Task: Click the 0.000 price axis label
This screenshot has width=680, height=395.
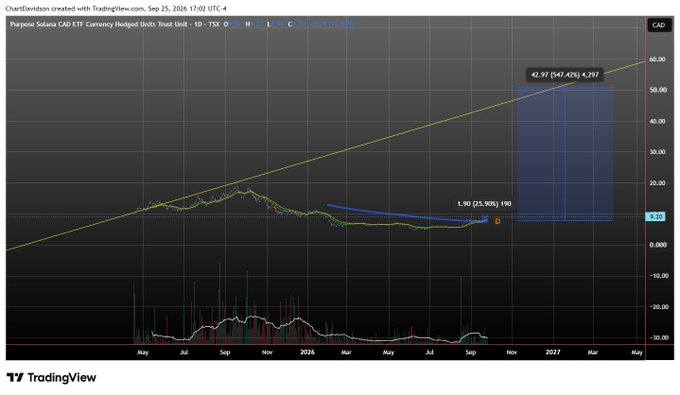Action: 657,245
